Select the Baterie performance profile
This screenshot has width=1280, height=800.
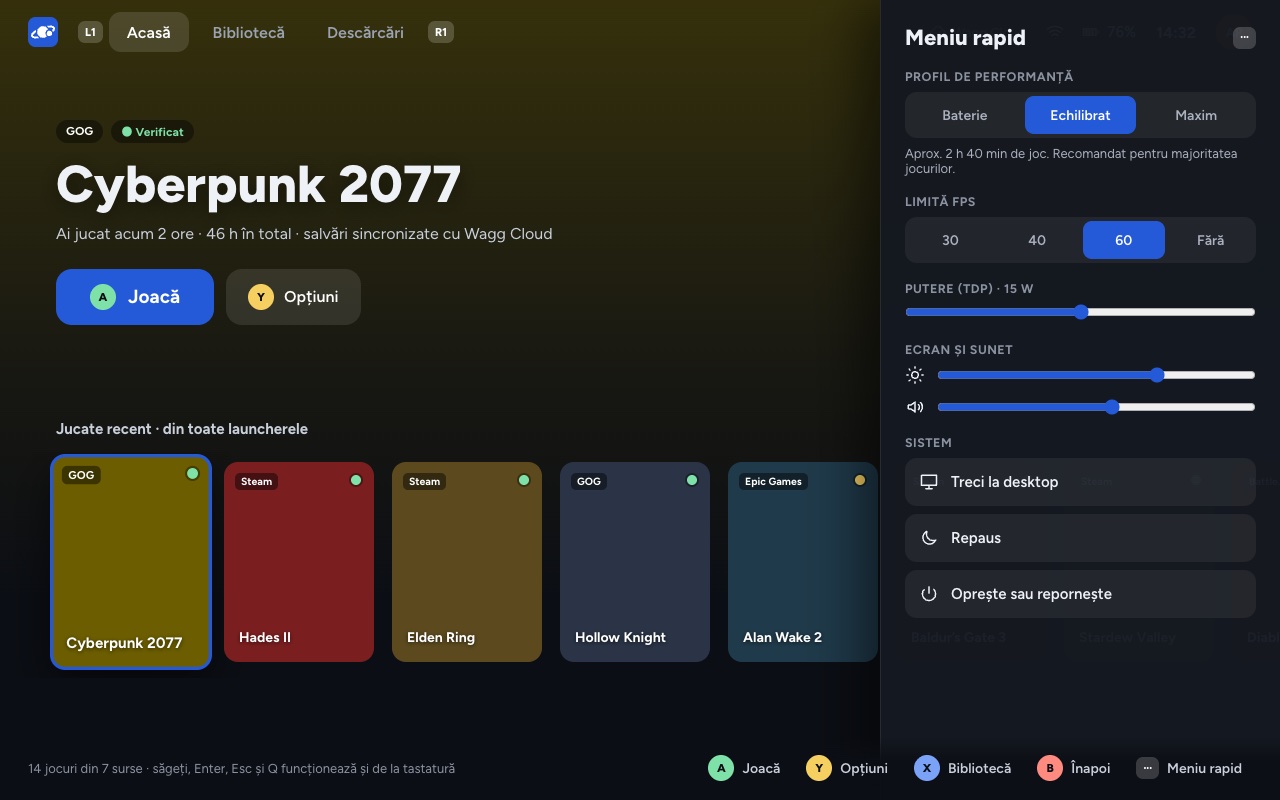click(965, 115)
